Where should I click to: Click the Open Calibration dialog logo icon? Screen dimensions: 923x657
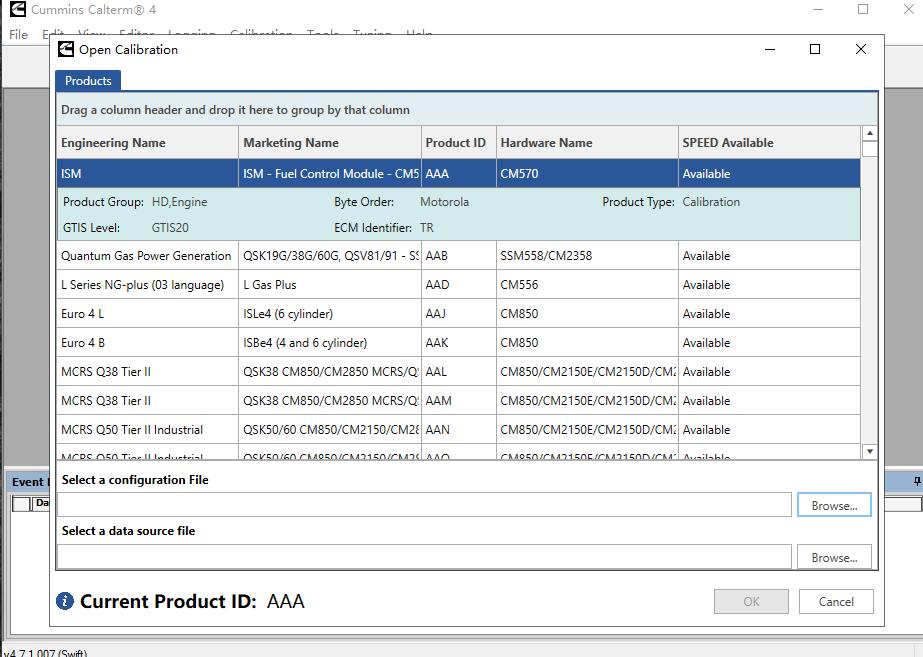[67, 48]
